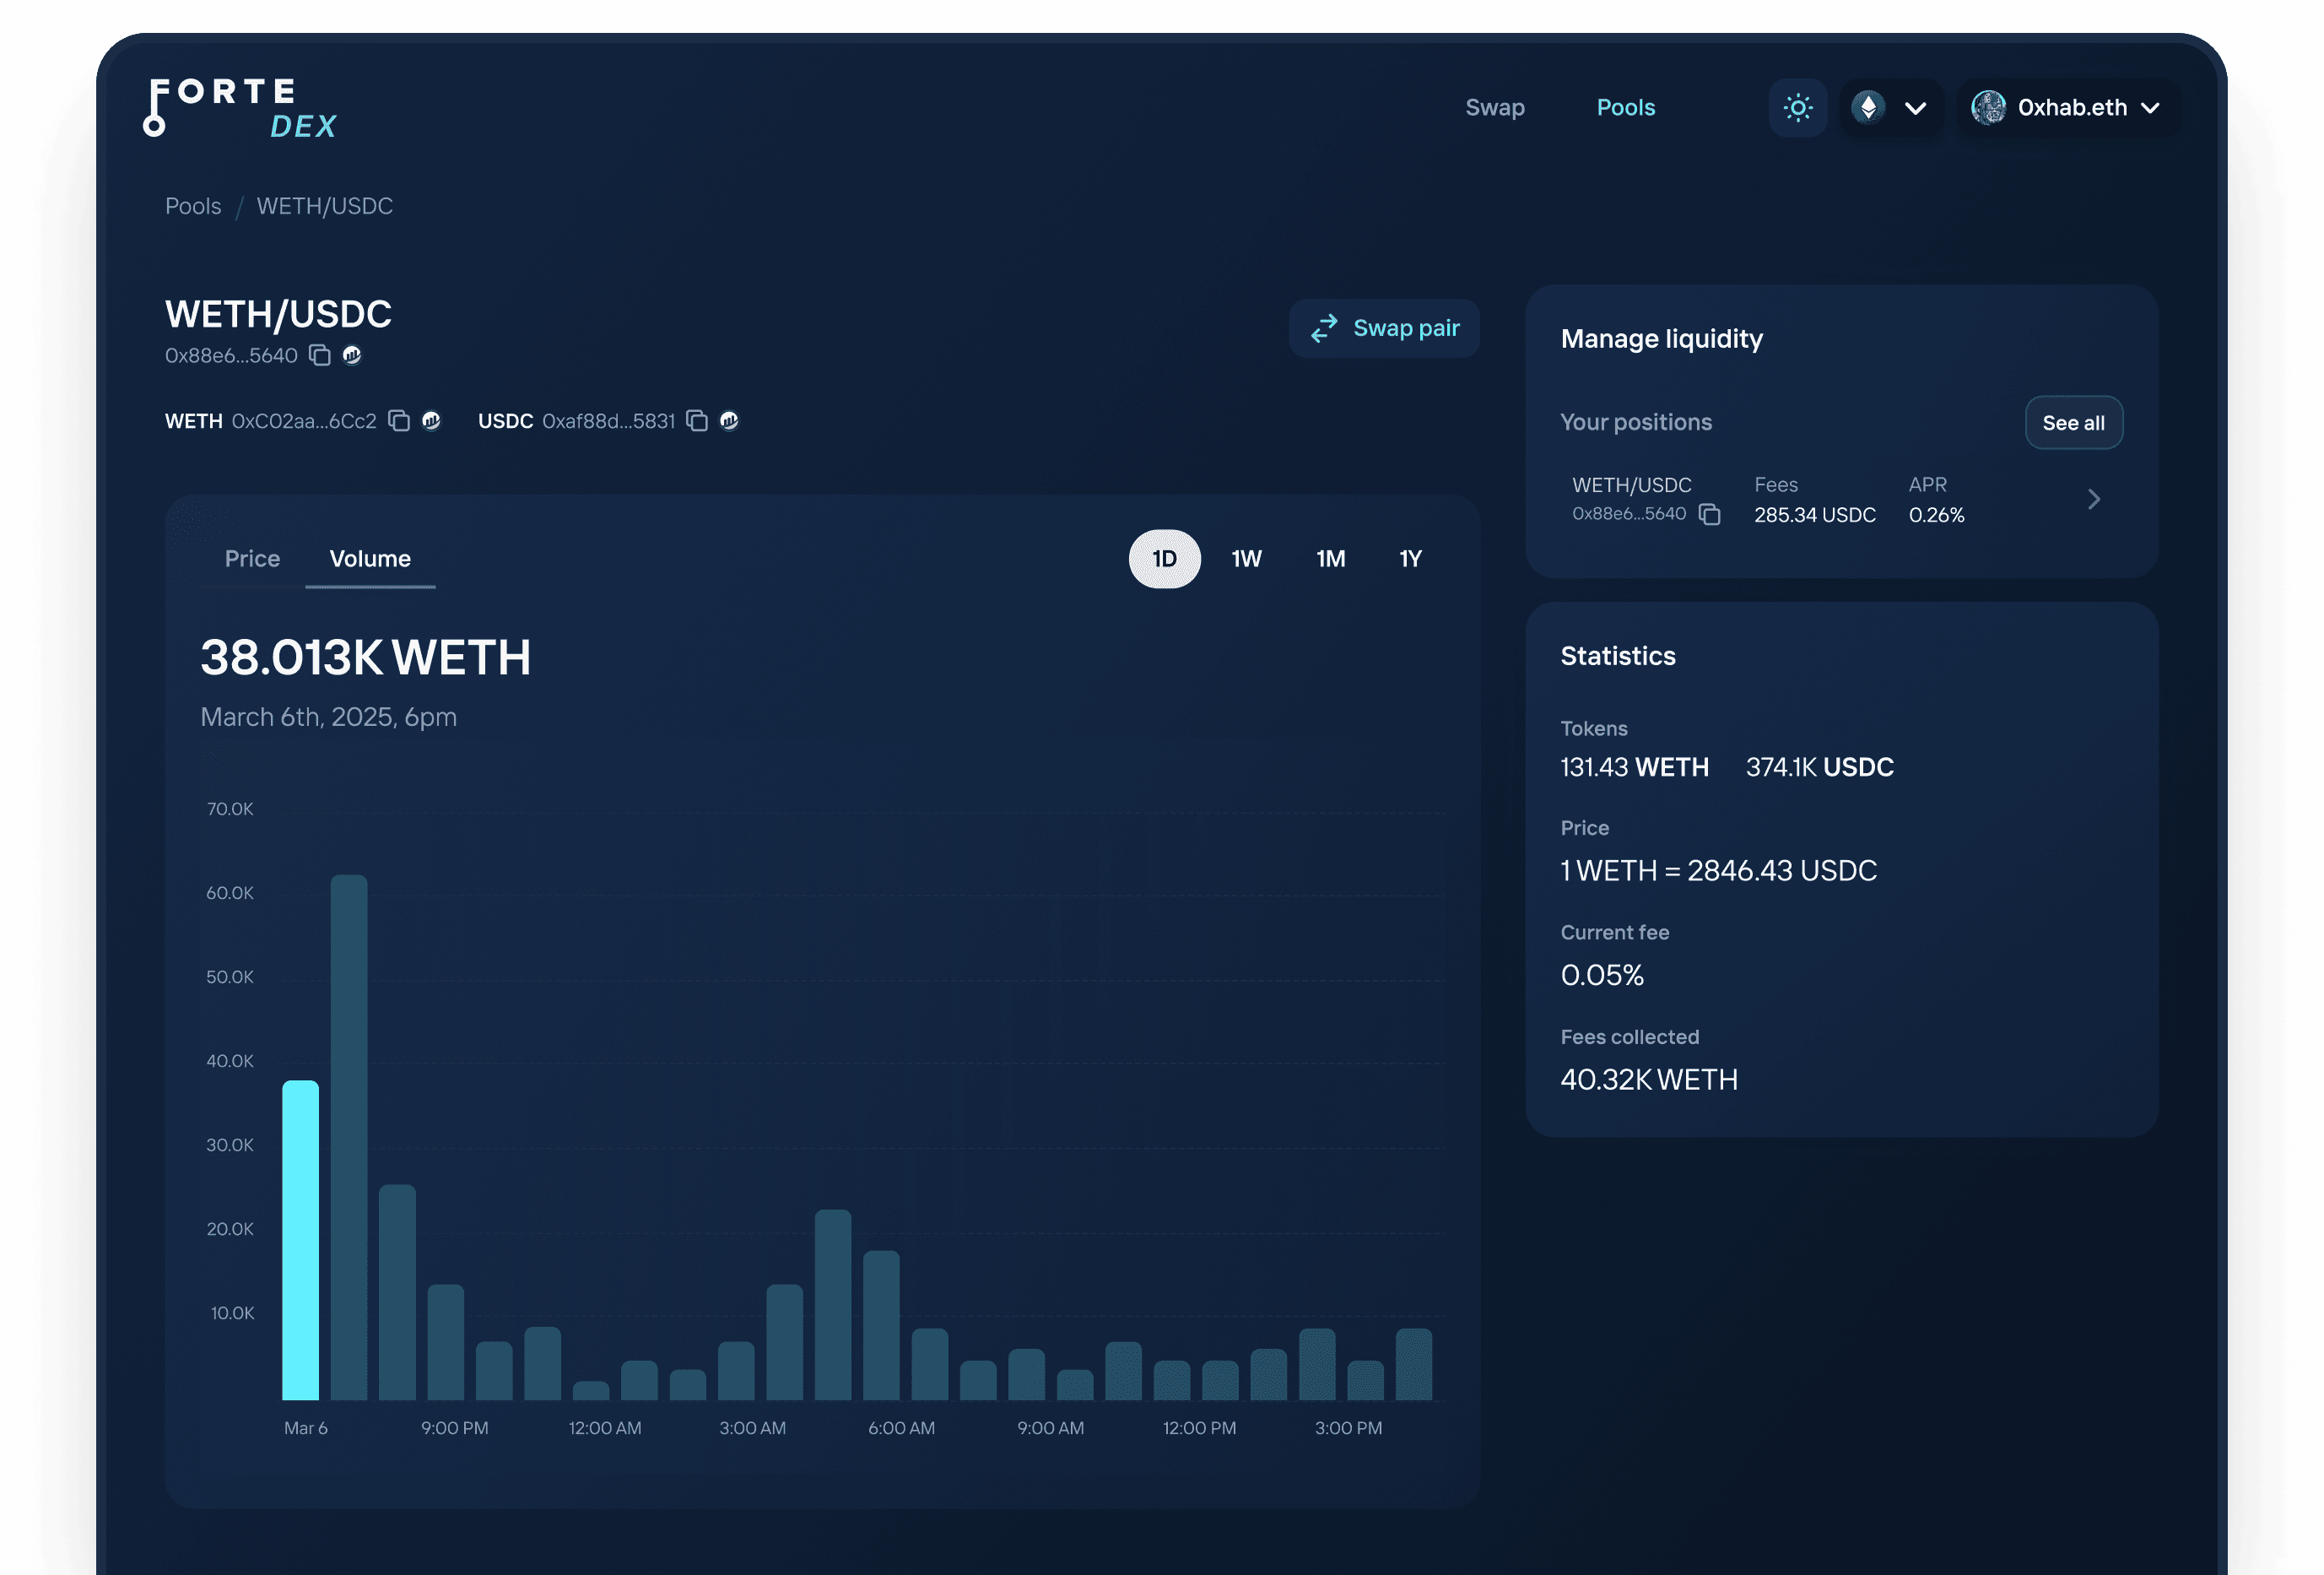Select the 1Y time range
The image size is (2324, 1575).
click(1410, 559)
